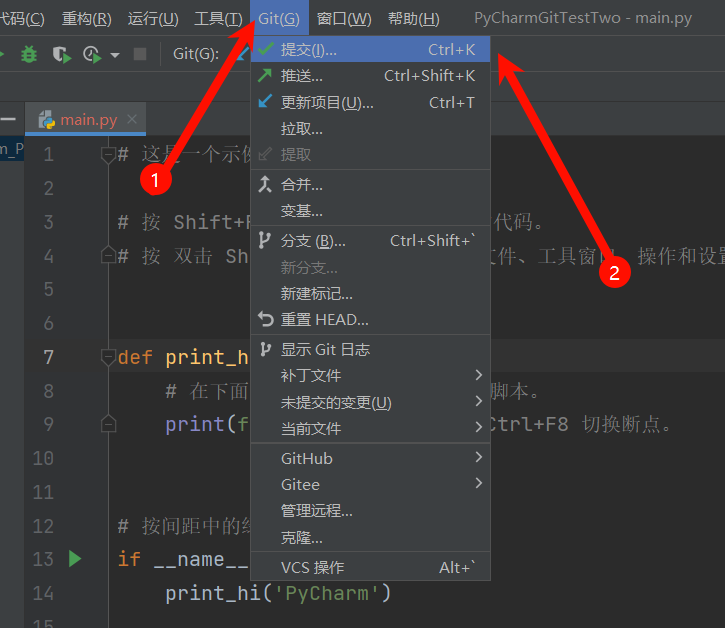Viewport: 725px width, 628px height.
Task: Select 克隆... menu item
Action: 370,537
